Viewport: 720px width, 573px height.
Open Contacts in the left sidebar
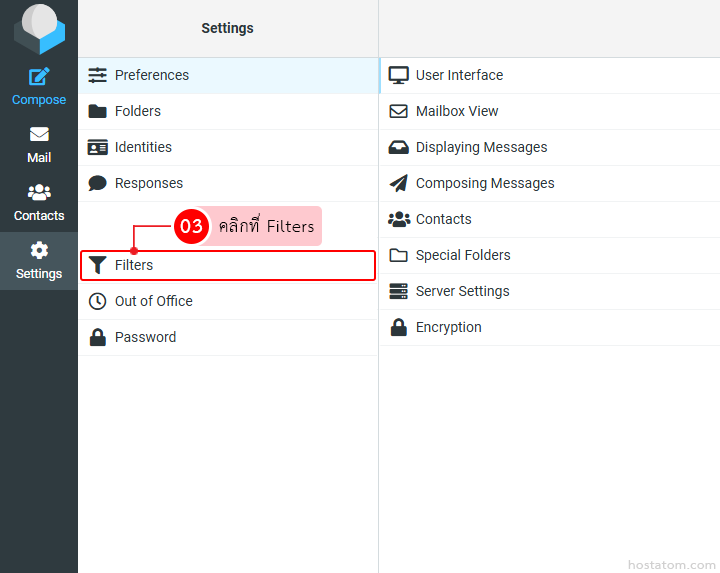39,202
